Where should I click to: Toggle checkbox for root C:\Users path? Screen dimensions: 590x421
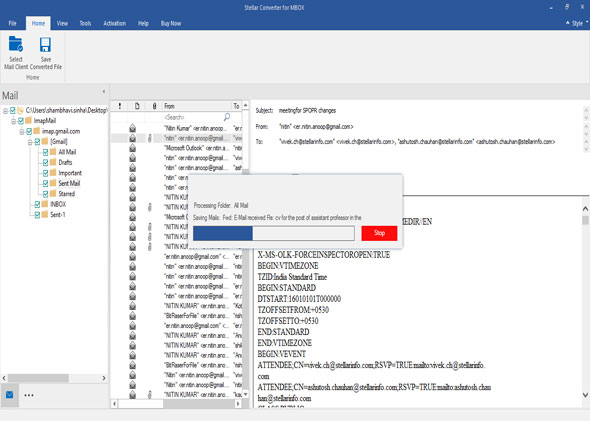tap(12, 110)
